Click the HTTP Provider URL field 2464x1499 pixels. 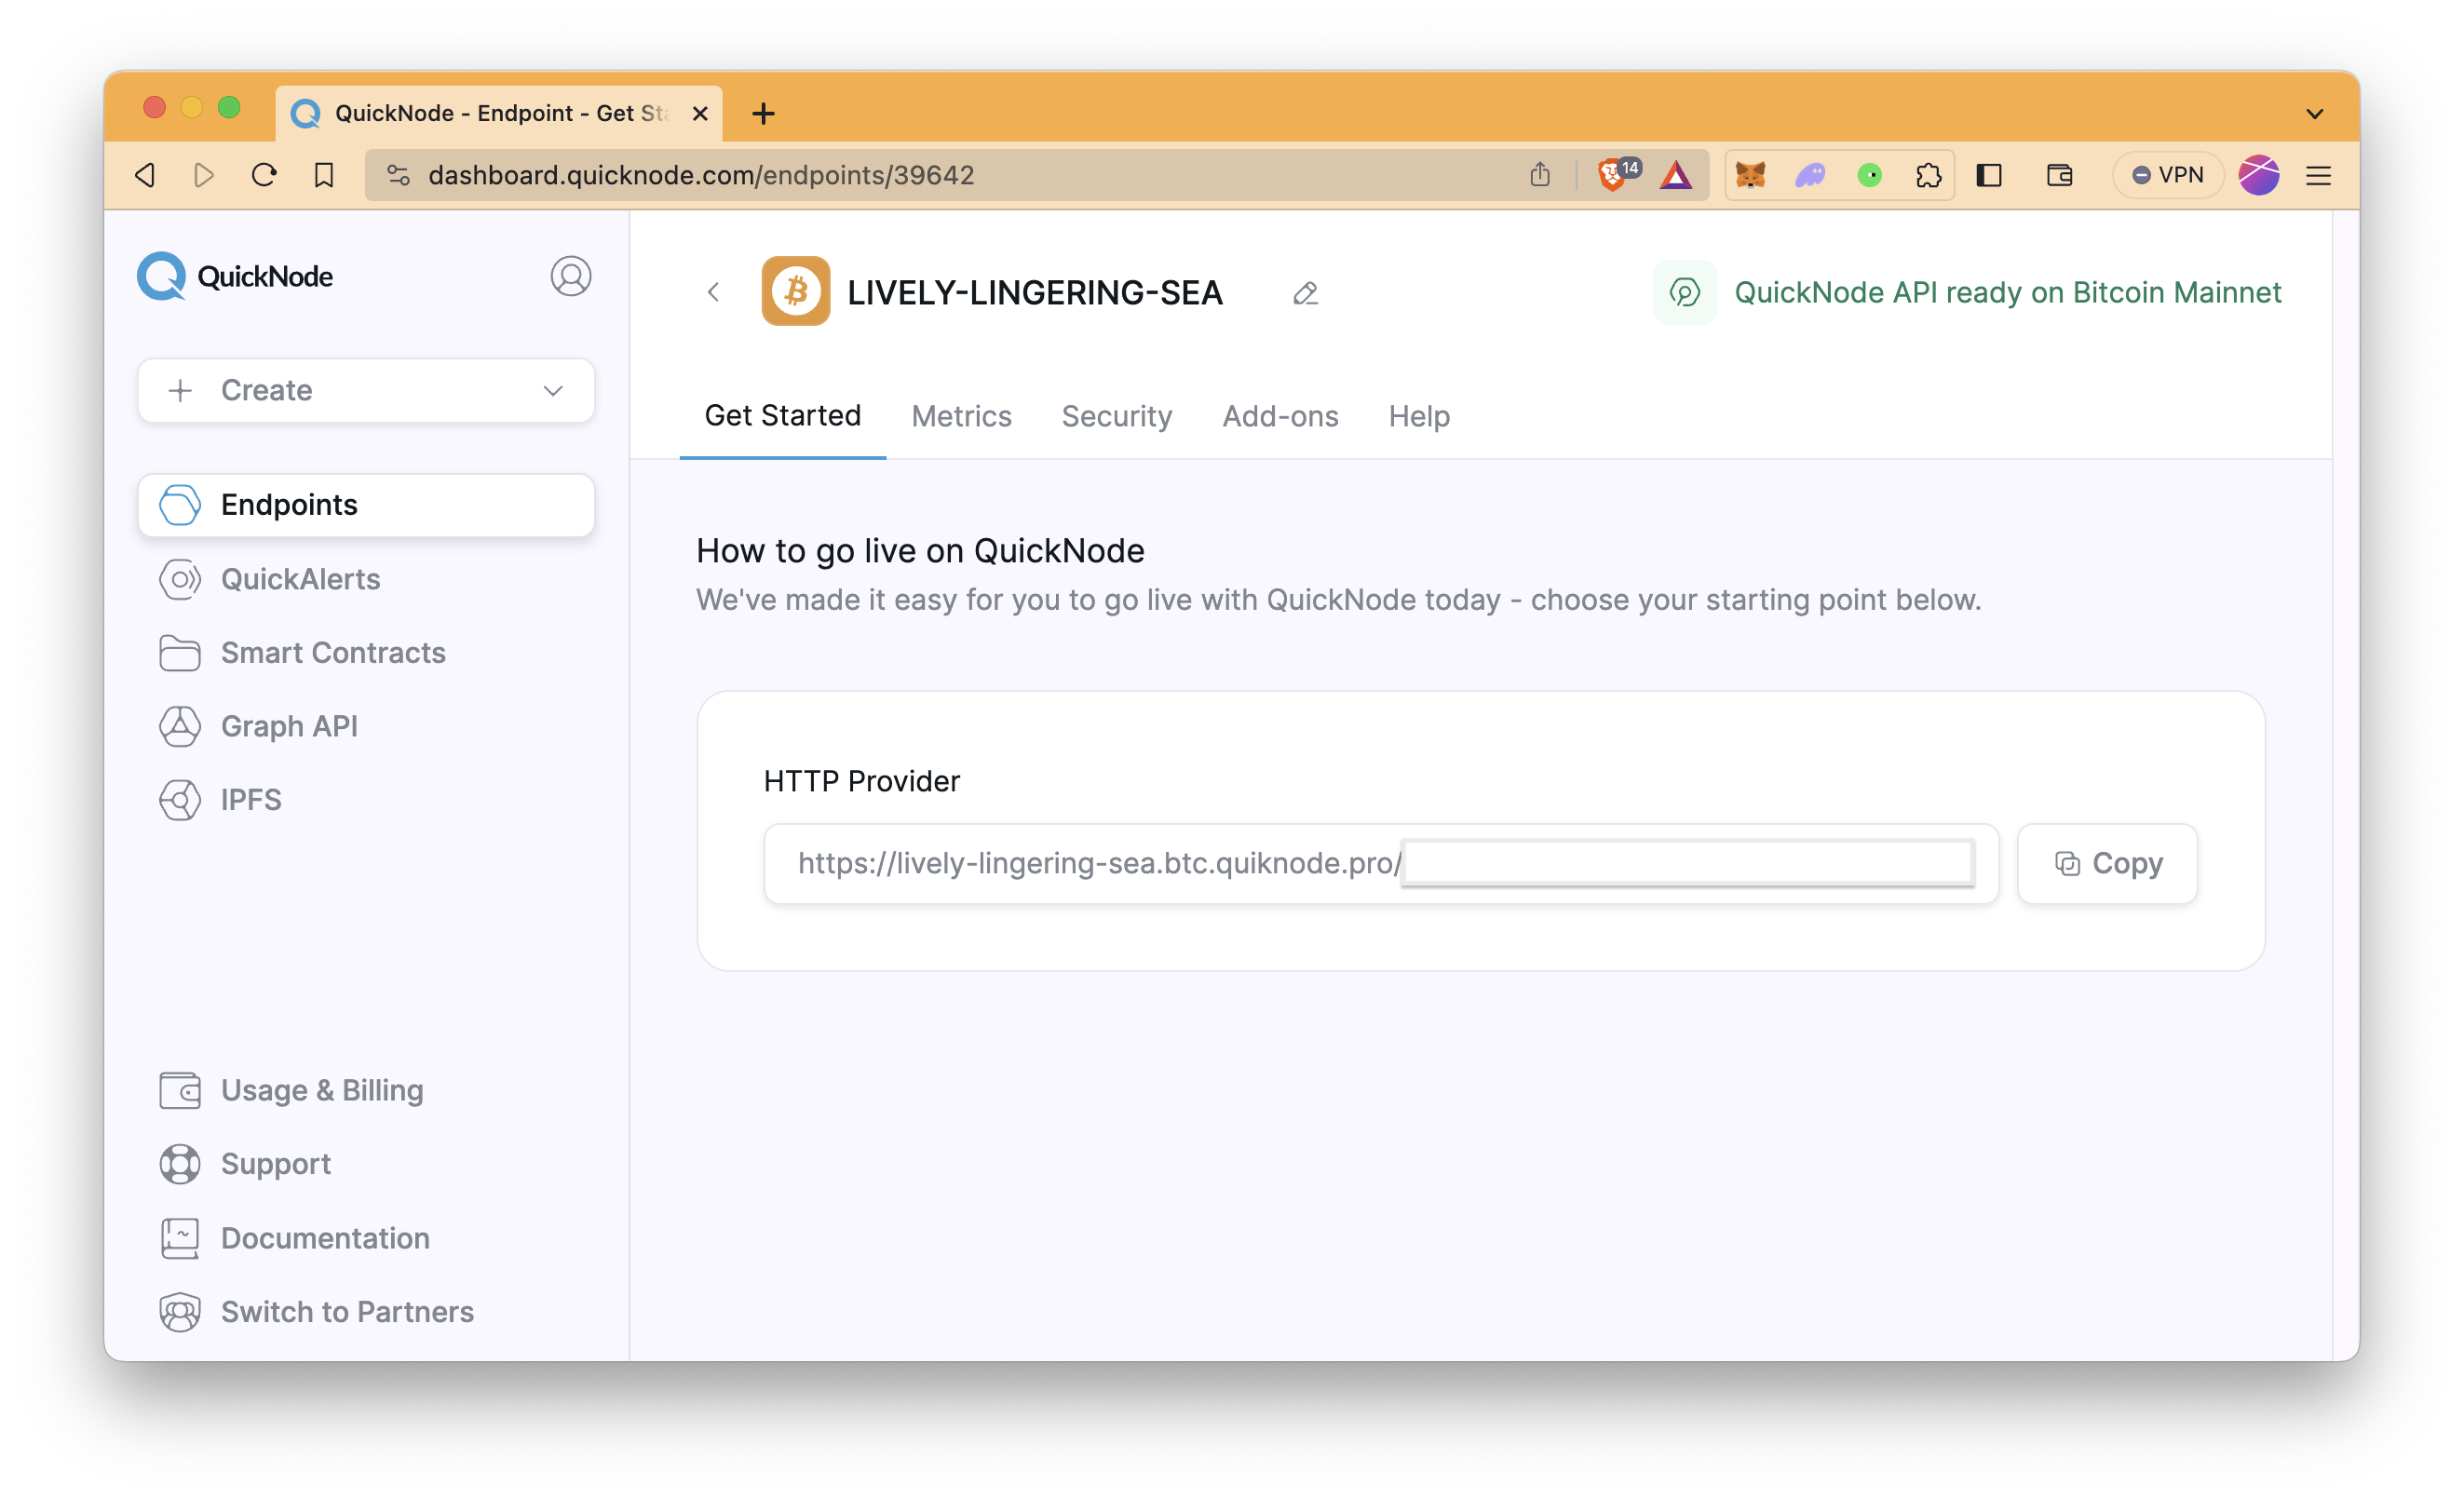[x=1381, y=863]
